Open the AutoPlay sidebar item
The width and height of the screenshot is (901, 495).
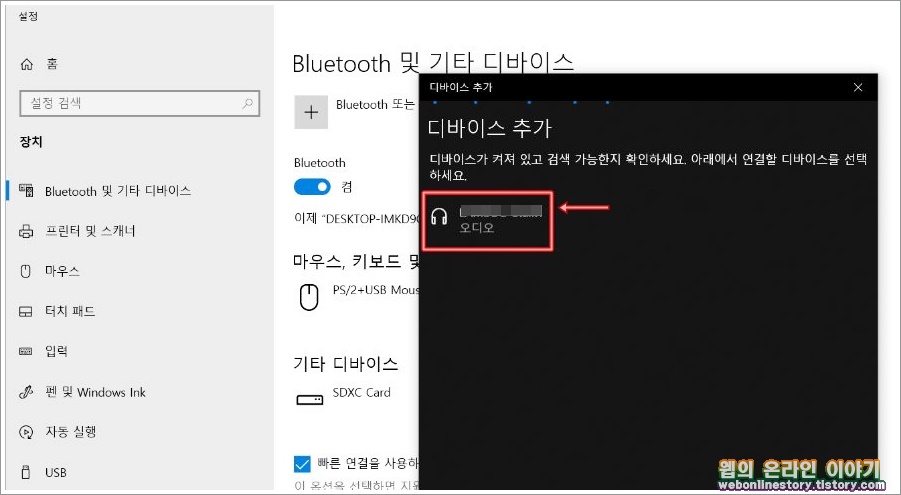(71, 432)
